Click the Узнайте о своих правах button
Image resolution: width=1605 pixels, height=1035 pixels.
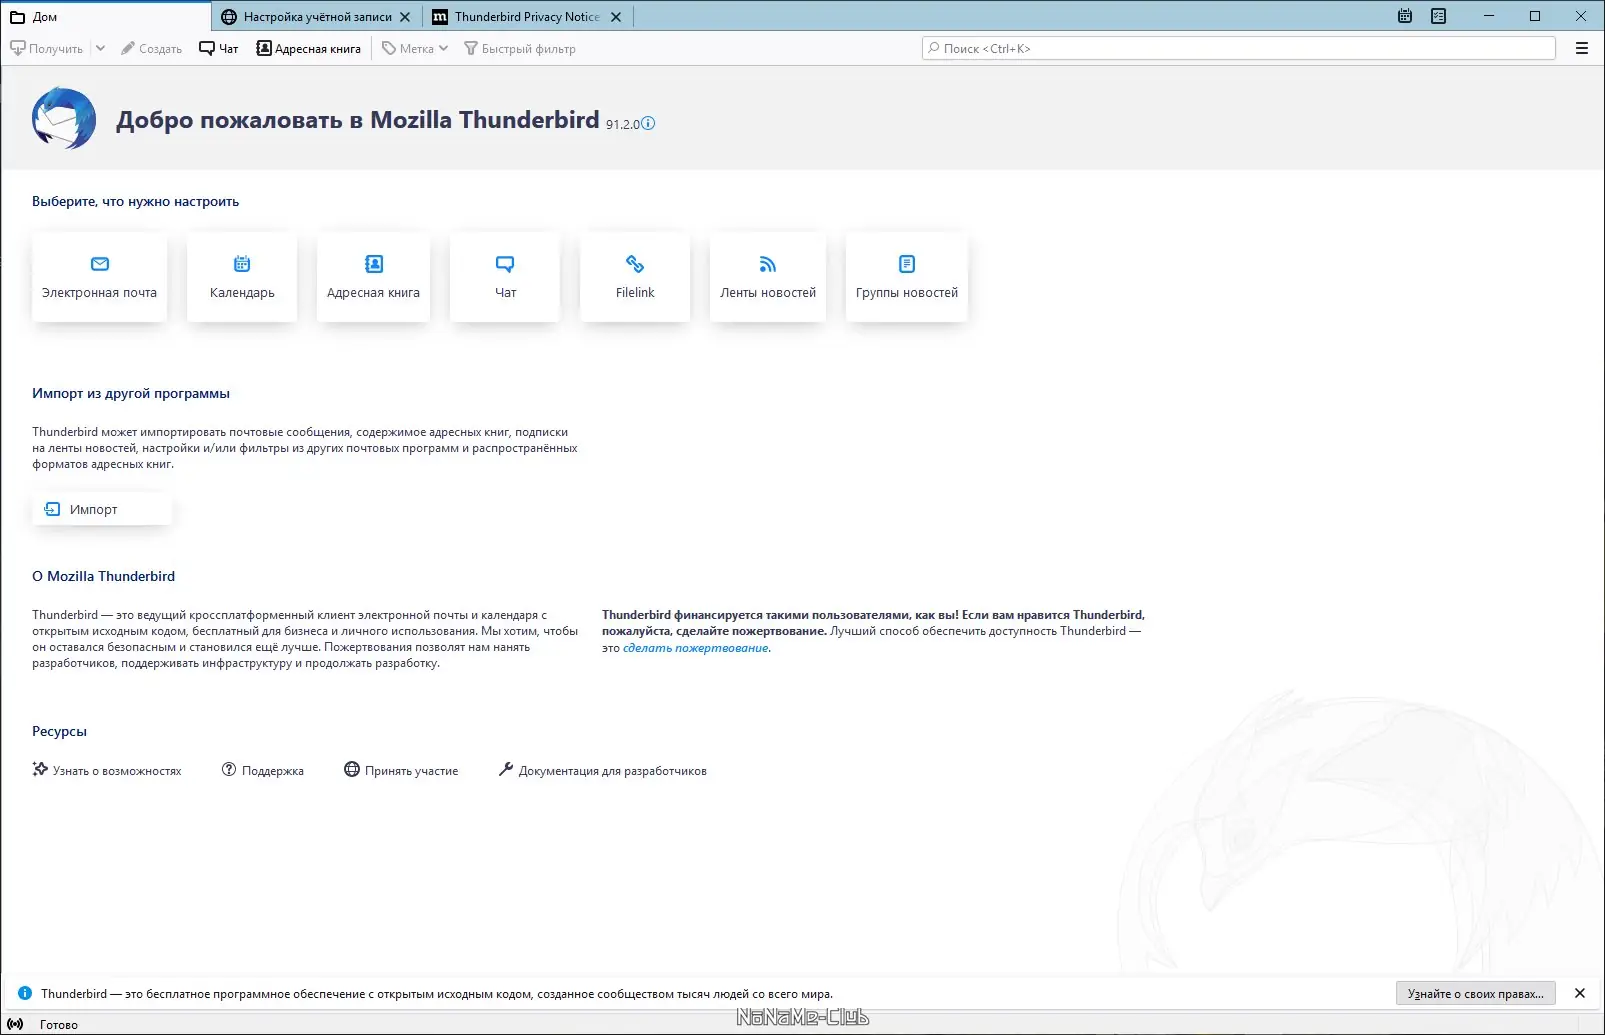[1476, 993]
